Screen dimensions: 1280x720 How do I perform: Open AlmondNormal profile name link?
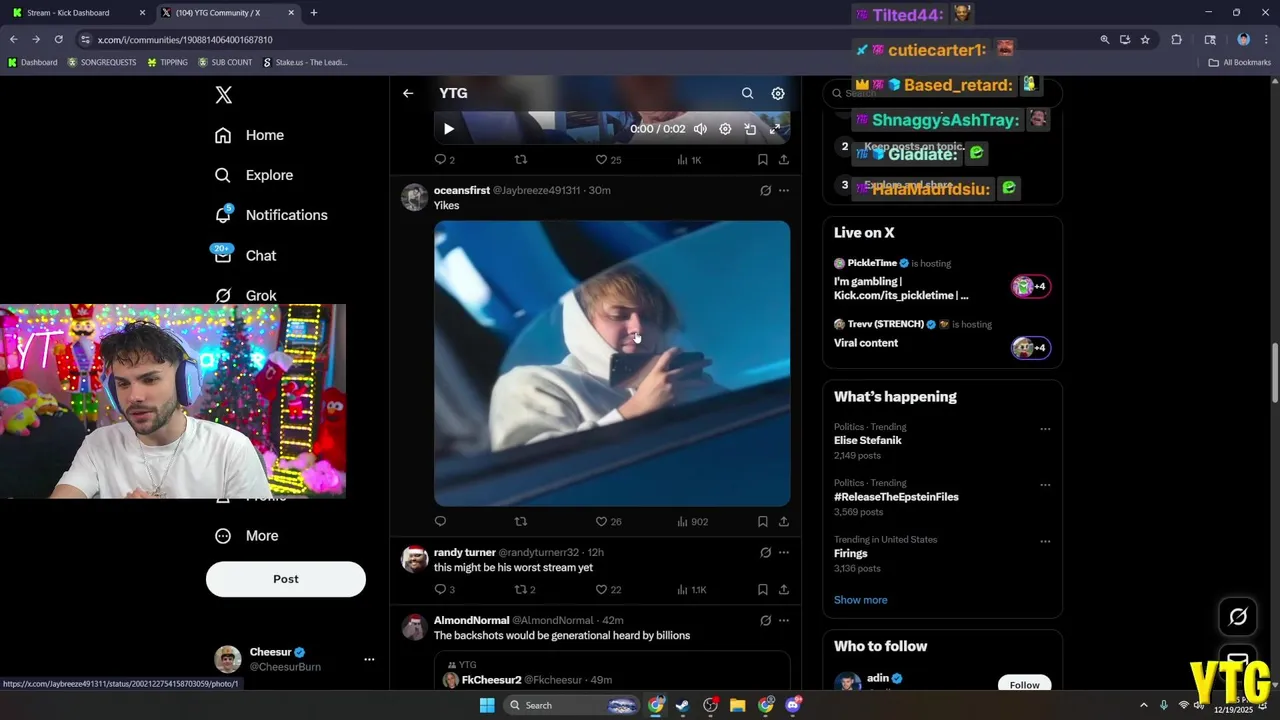pyautogui.click(x=471, y=621)
